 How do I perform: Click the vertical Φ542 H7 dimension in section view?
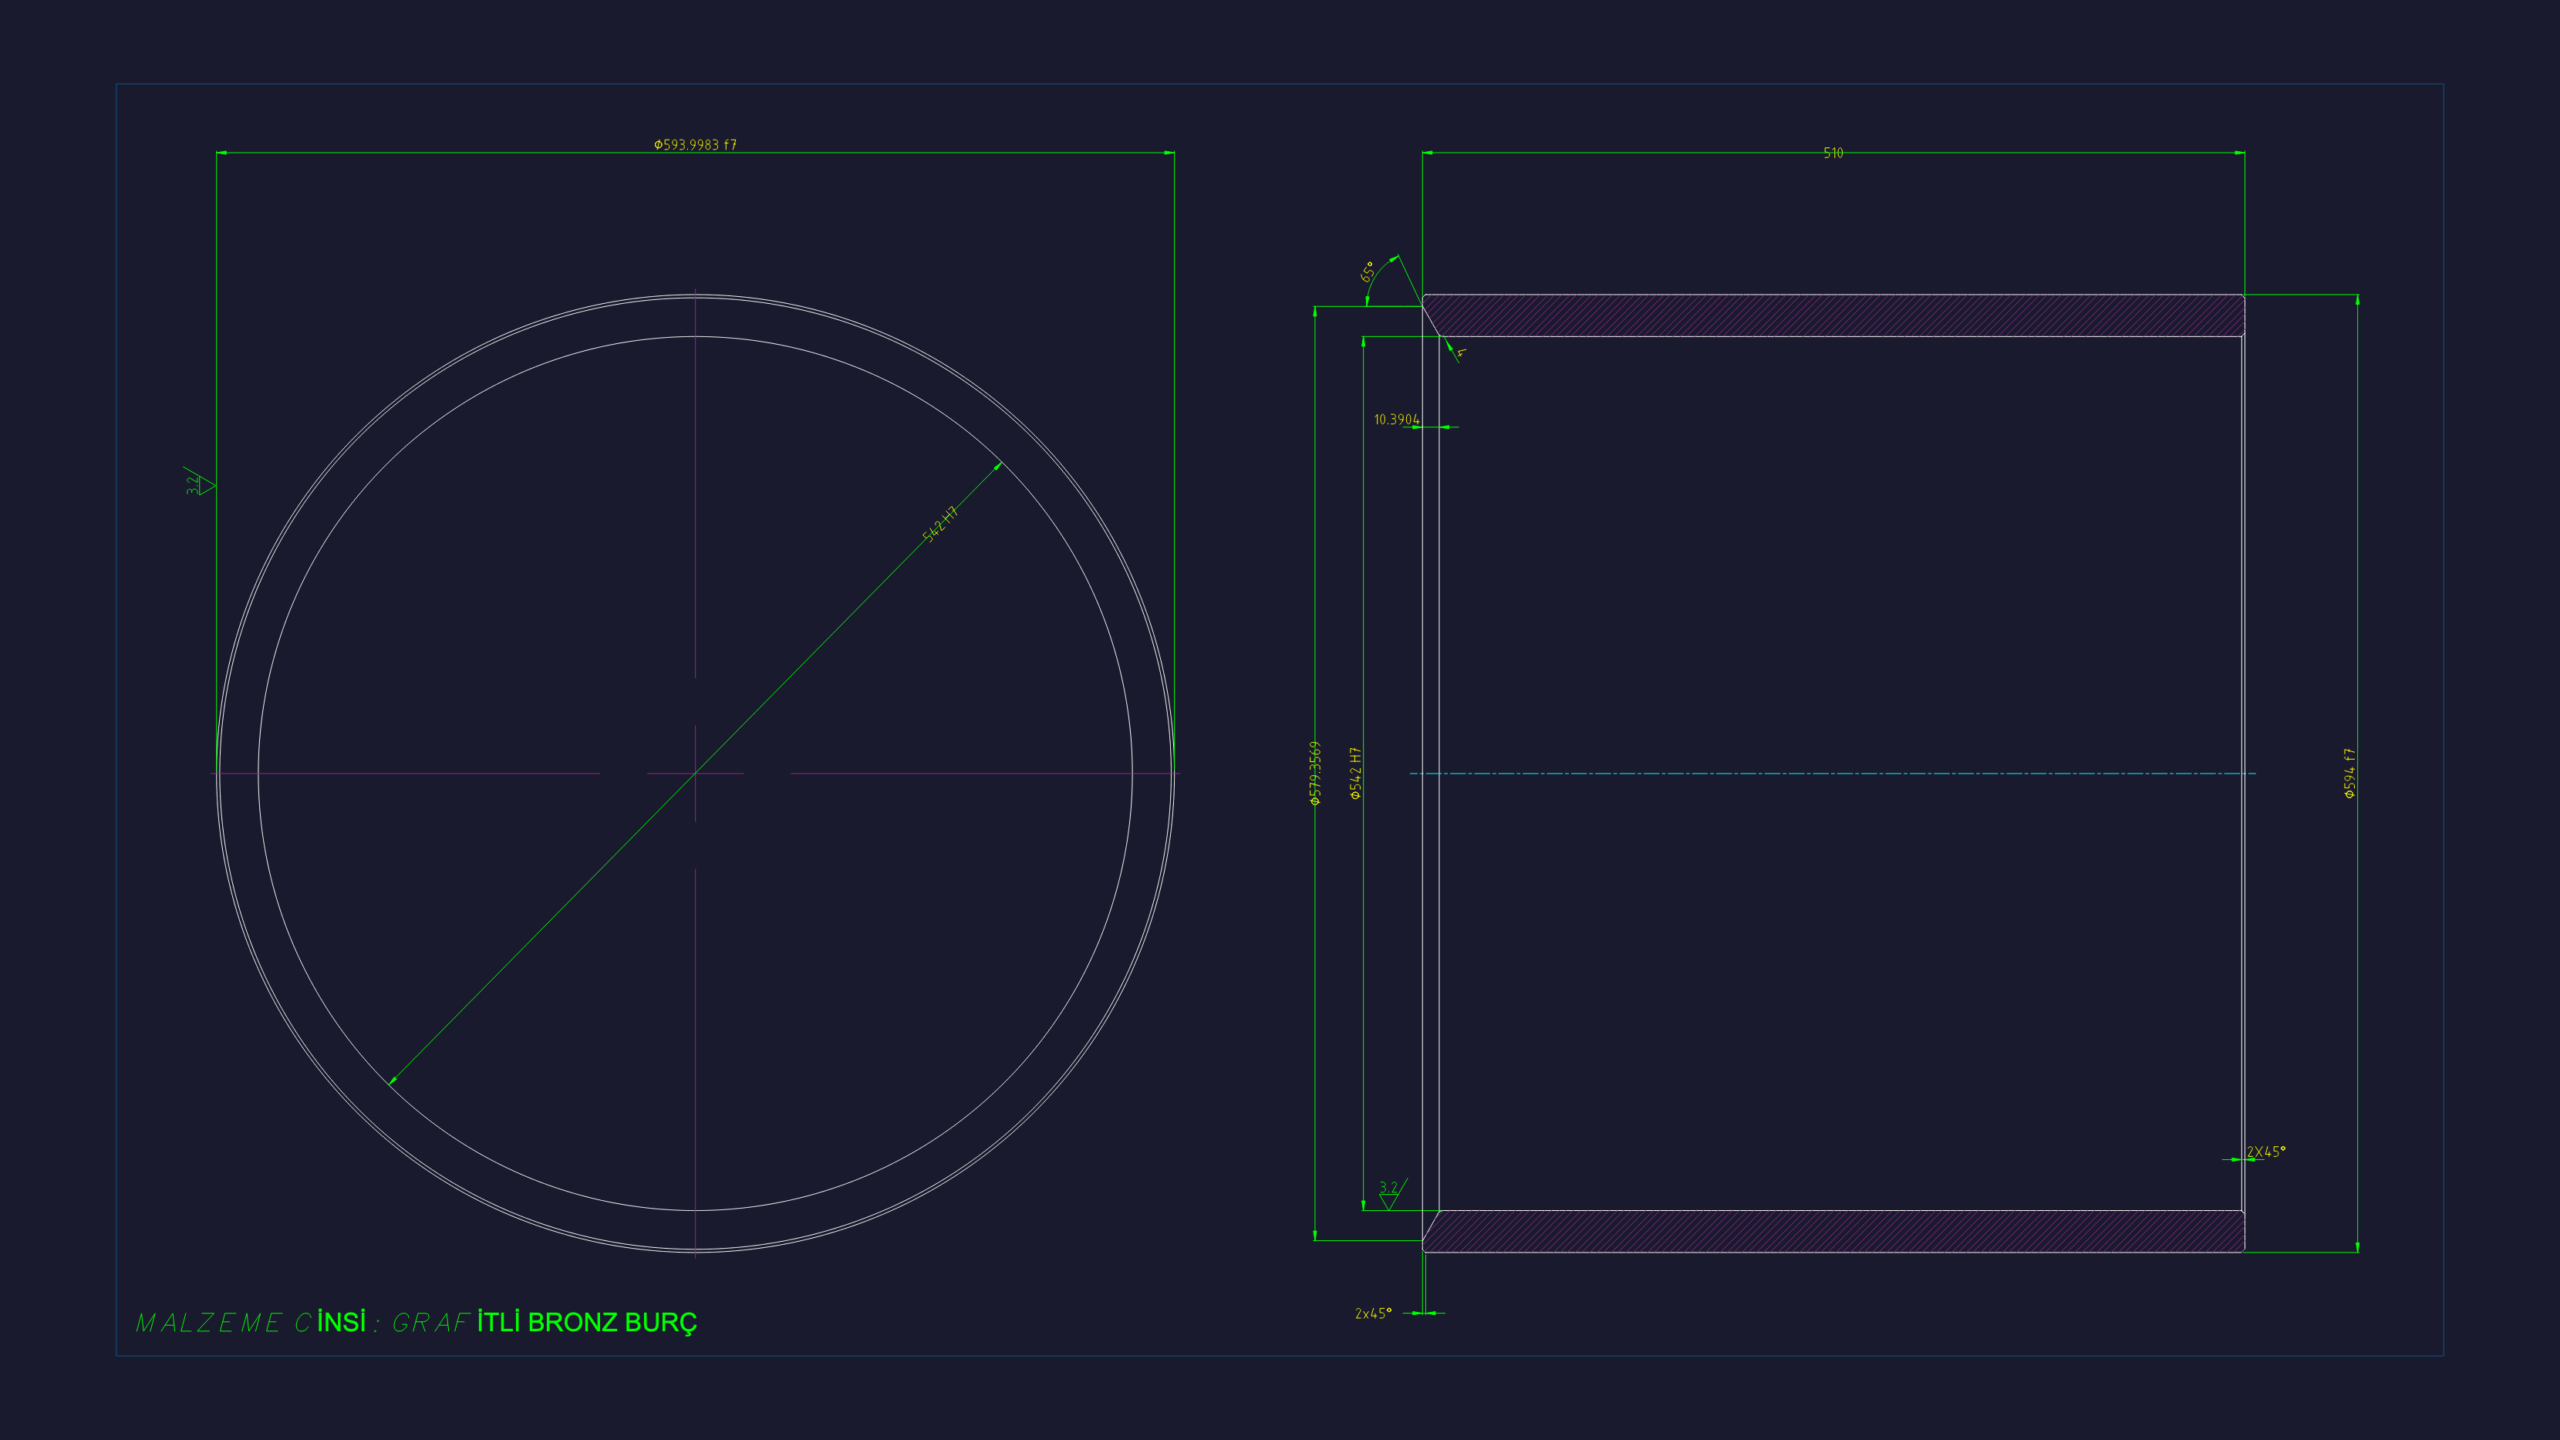coord(1355,773)
